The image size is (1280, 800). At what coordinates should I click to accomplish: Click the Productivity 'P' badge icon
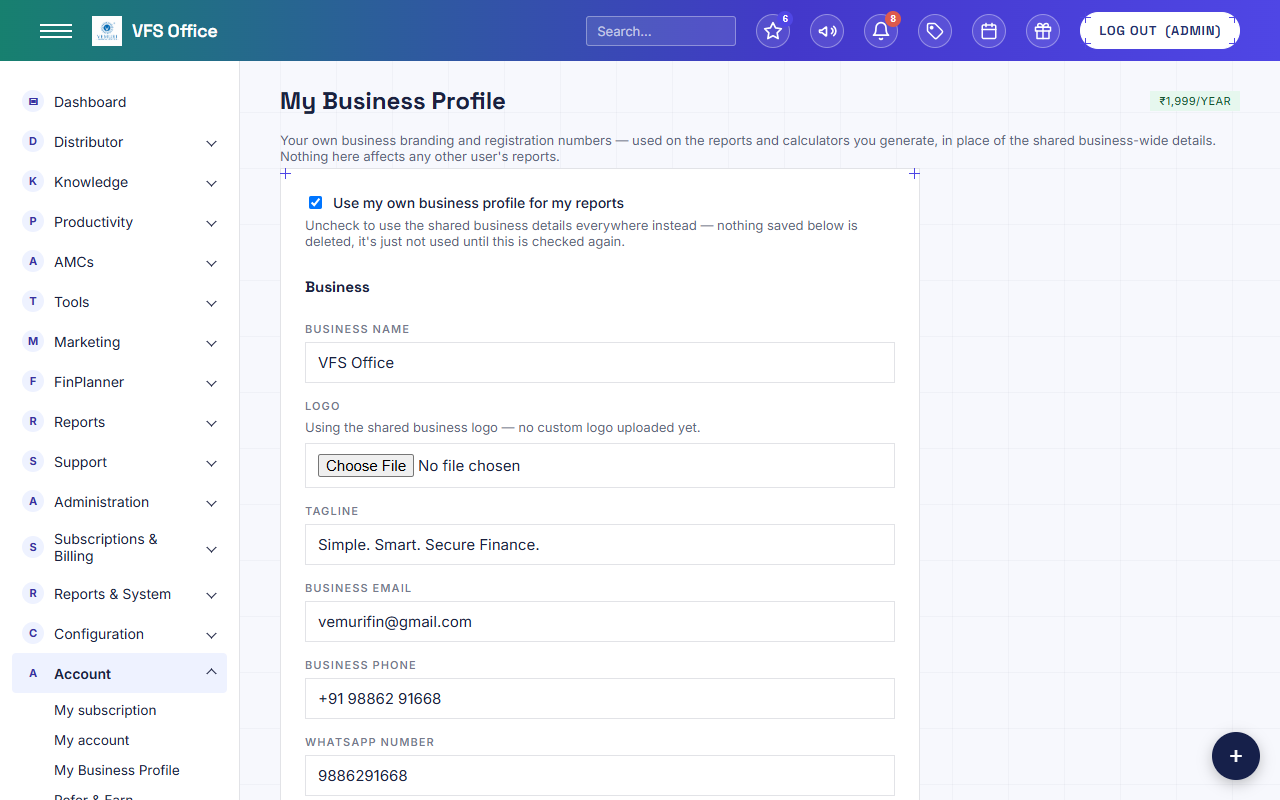tap(33, 221)
